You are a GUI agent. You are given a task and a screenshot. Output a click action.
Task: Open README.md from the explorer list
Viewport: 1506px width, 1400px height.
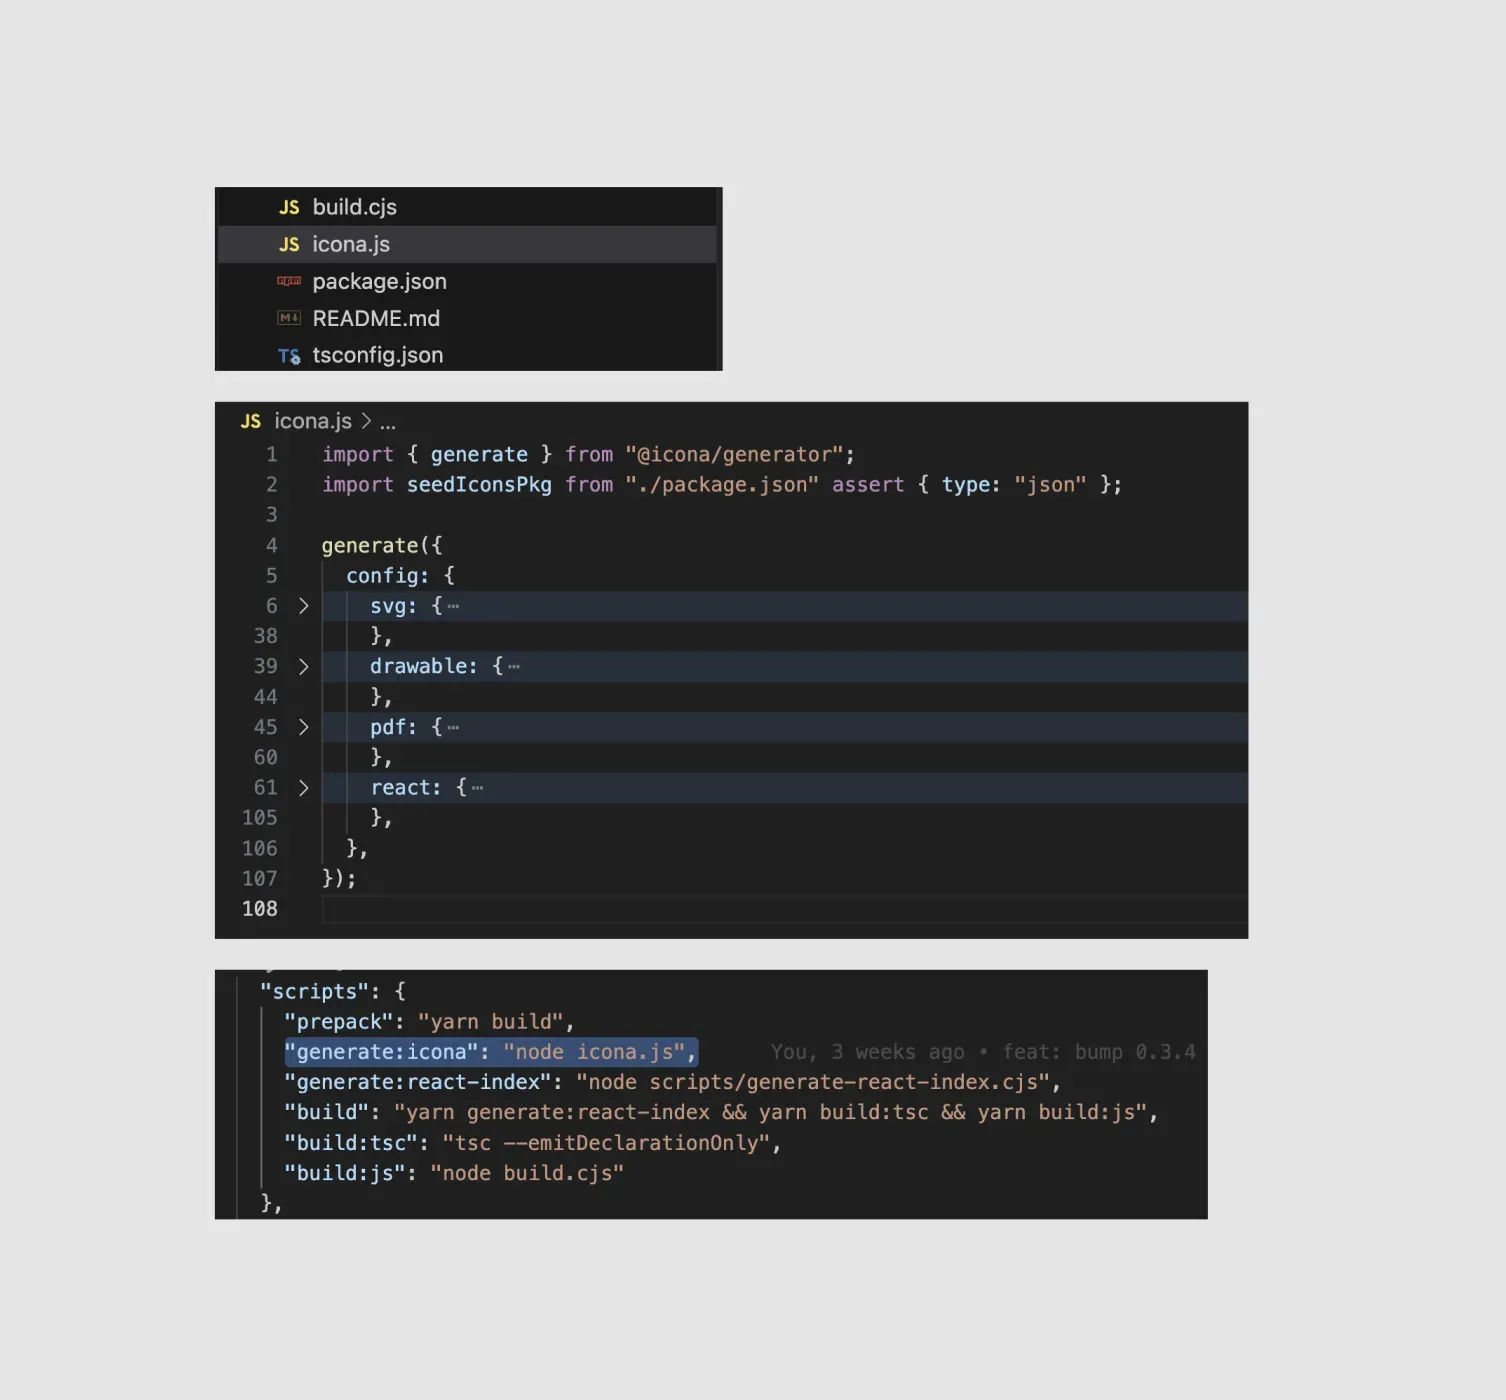pos(376,318)
